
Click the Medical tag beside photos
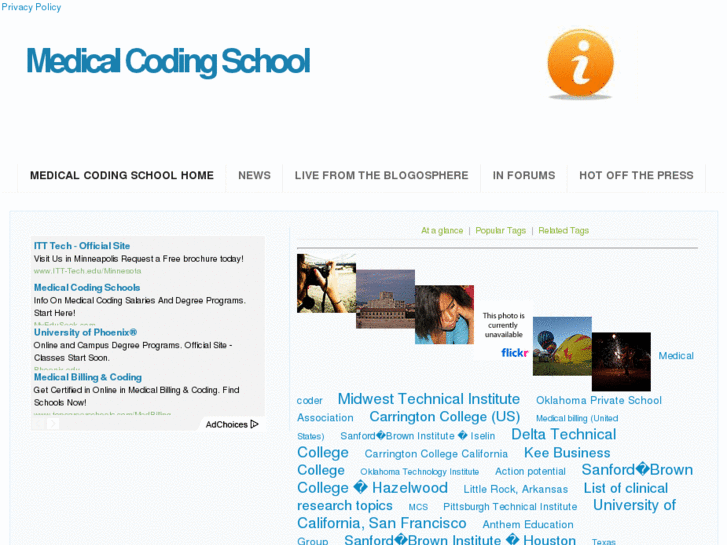(x=676, y=356)
